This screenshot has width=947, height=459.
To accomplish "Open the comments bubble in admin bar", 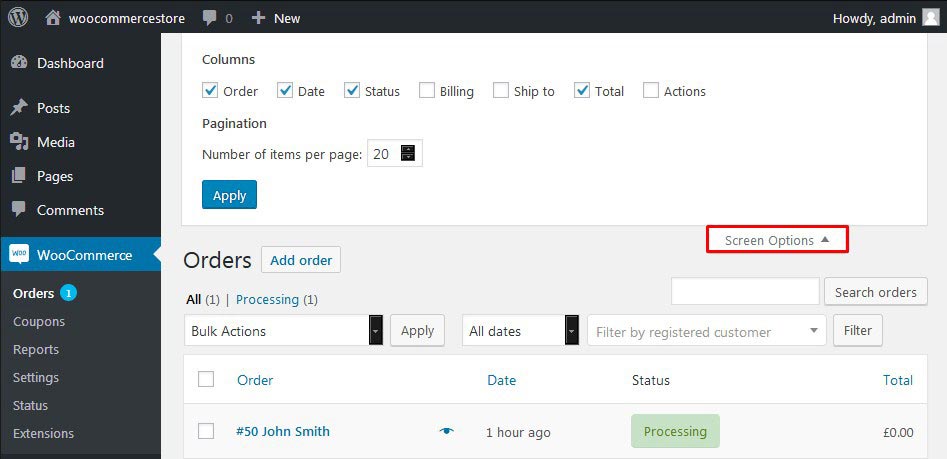I will tap(210, 18).
